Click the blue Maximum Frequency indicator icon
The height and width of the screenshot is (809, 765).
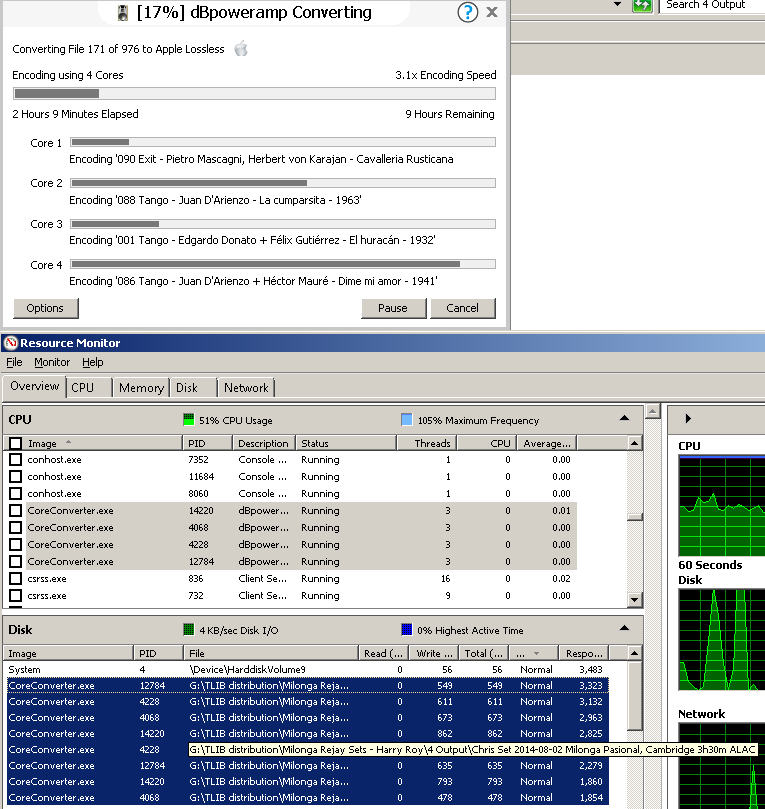pos(406,420)
